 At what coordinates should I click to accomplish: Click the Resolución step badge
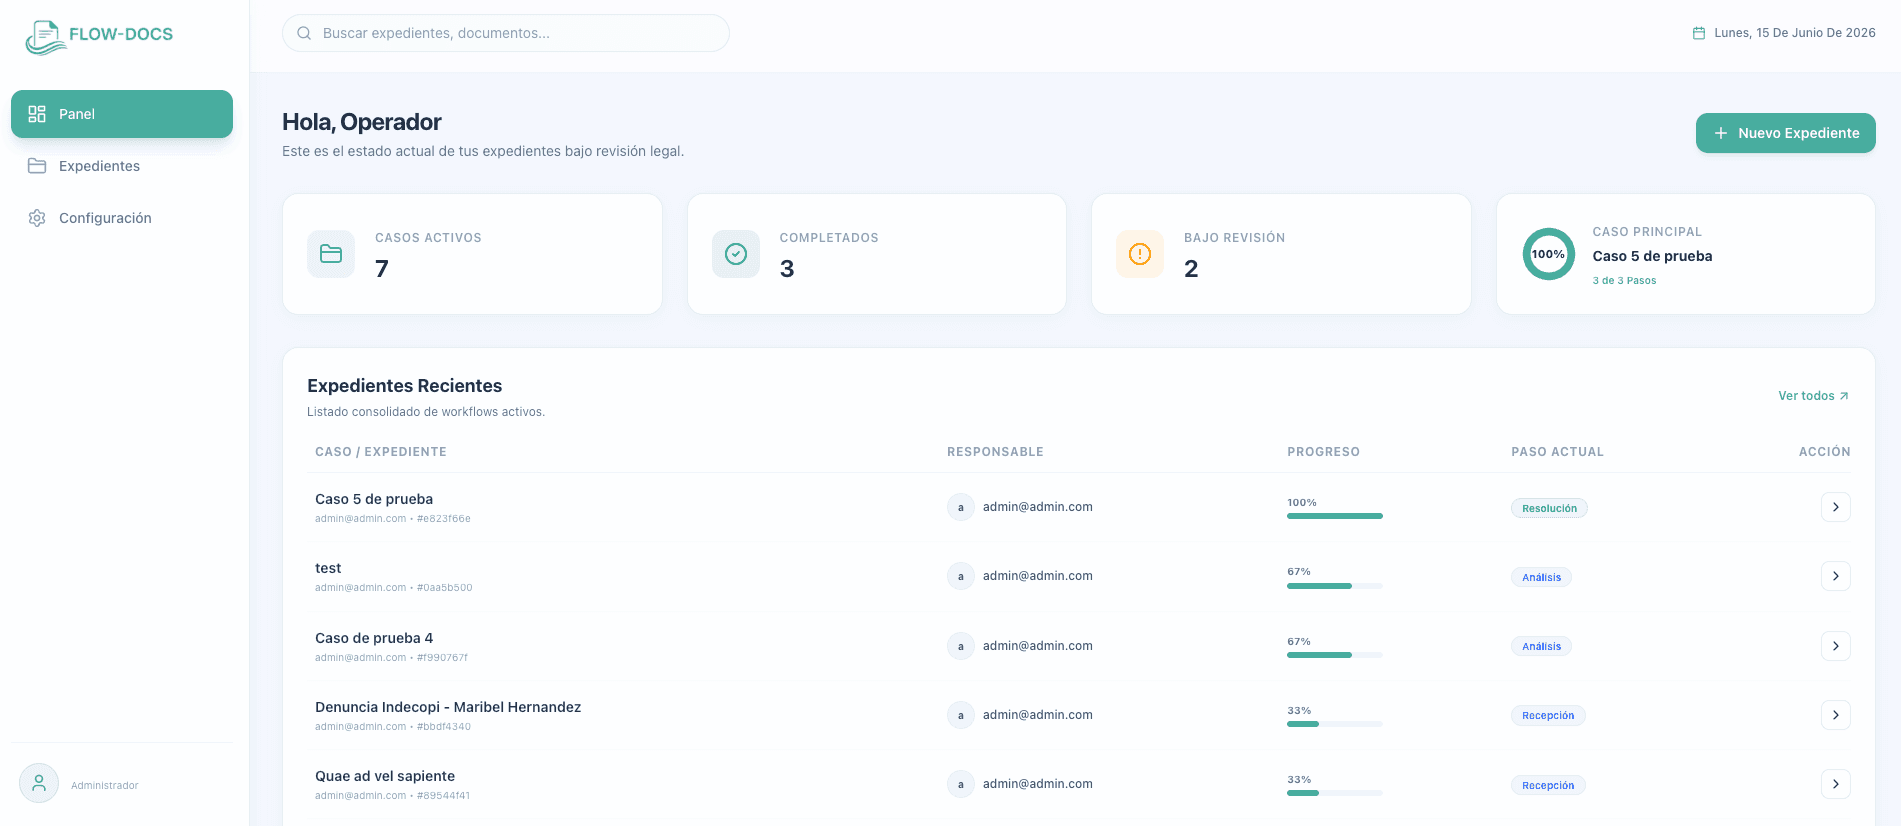[1549, 508]
